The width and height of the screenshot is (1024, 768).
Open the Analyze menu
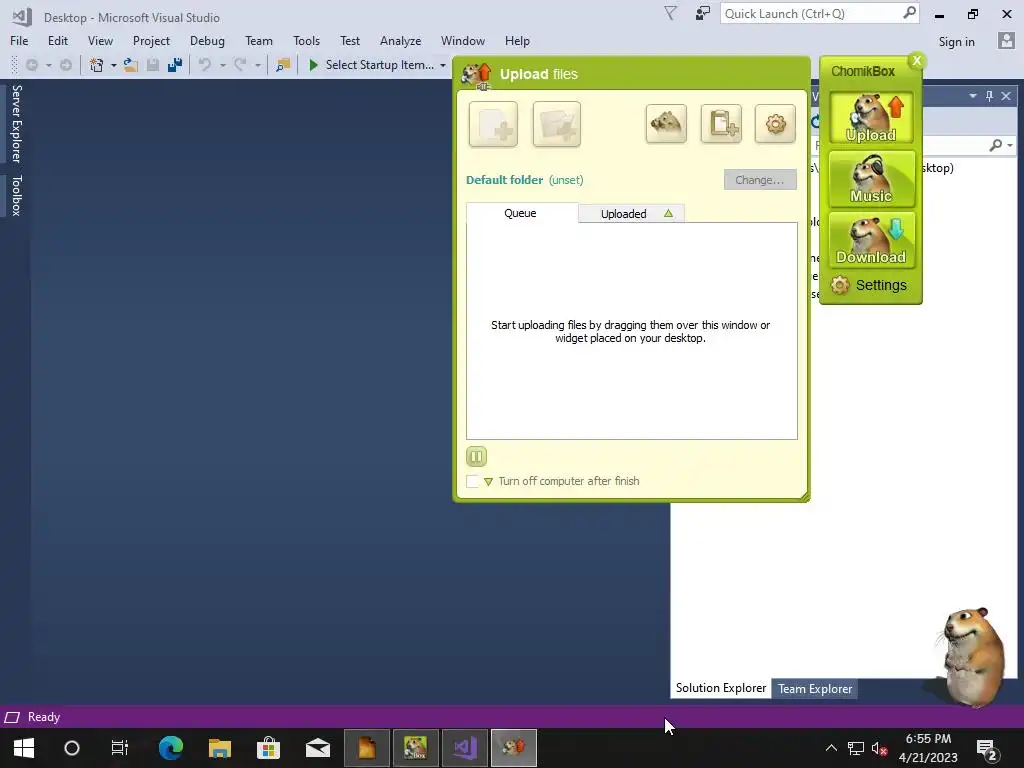(x=400, y=40)
